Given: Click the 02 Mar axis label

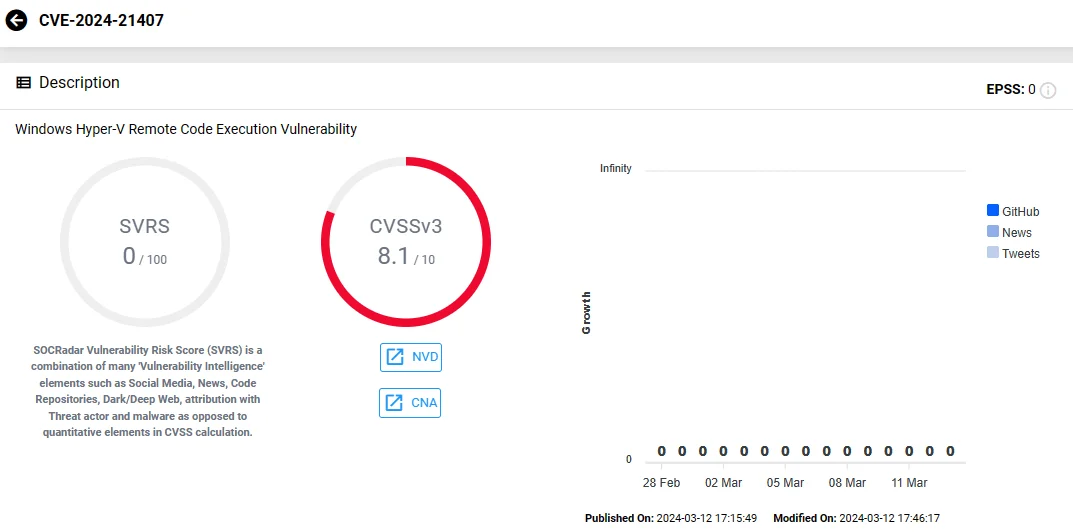Looking at the screenshot, I should coord(723,483).
